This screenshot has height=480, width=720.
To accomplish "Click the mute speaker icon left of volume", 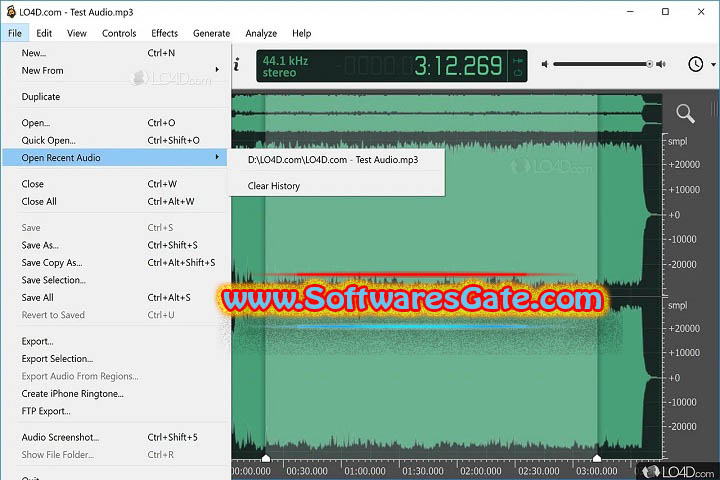I will point(545,64).
